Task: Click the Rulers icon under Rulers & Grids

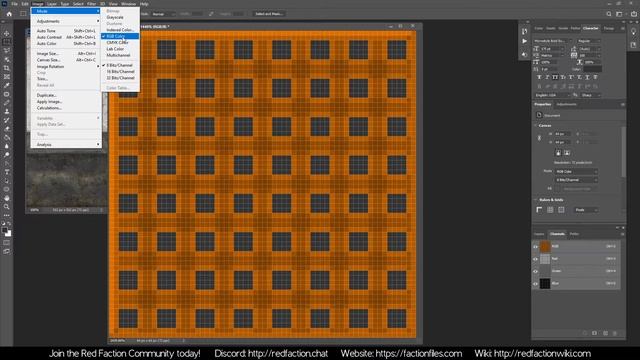Action: [539, 210]
